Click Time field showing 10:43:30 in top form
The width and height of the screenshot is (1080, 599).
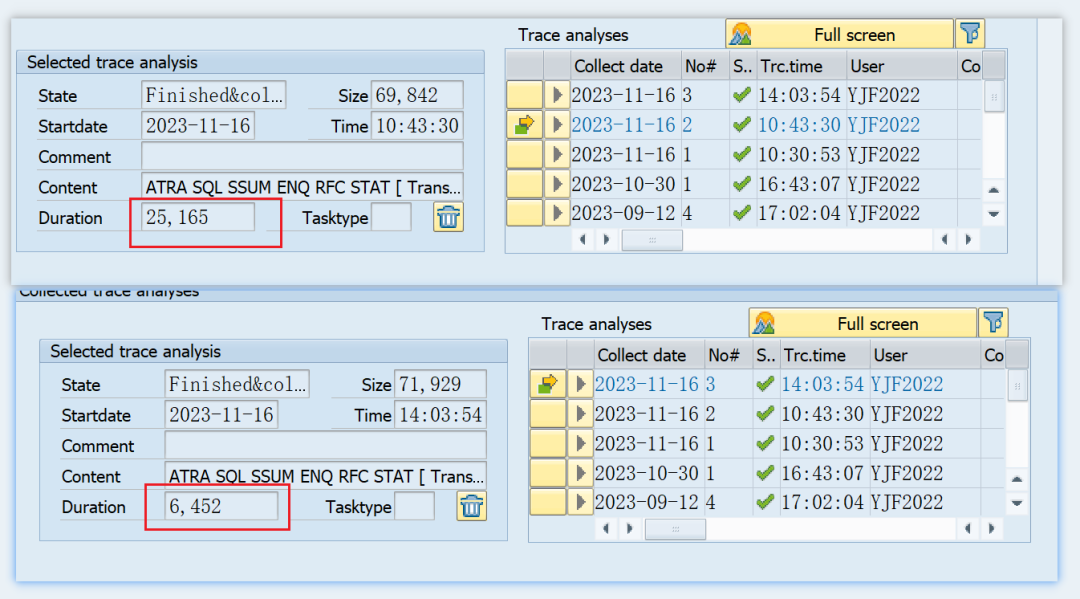pyautogui.click(x=417, y=126)
